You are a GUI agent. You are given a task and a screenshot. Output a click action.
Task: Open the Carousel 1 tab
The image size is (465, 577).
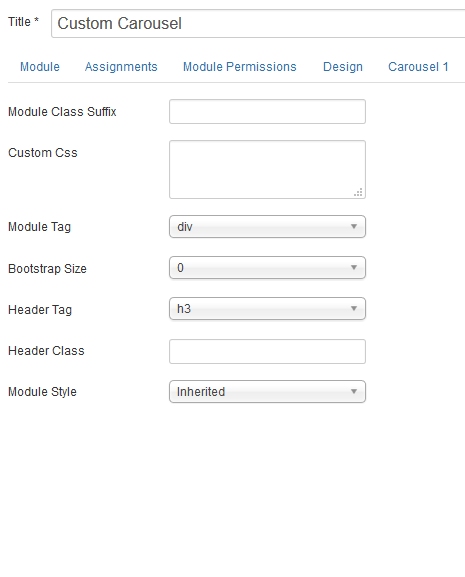point(418,67)
